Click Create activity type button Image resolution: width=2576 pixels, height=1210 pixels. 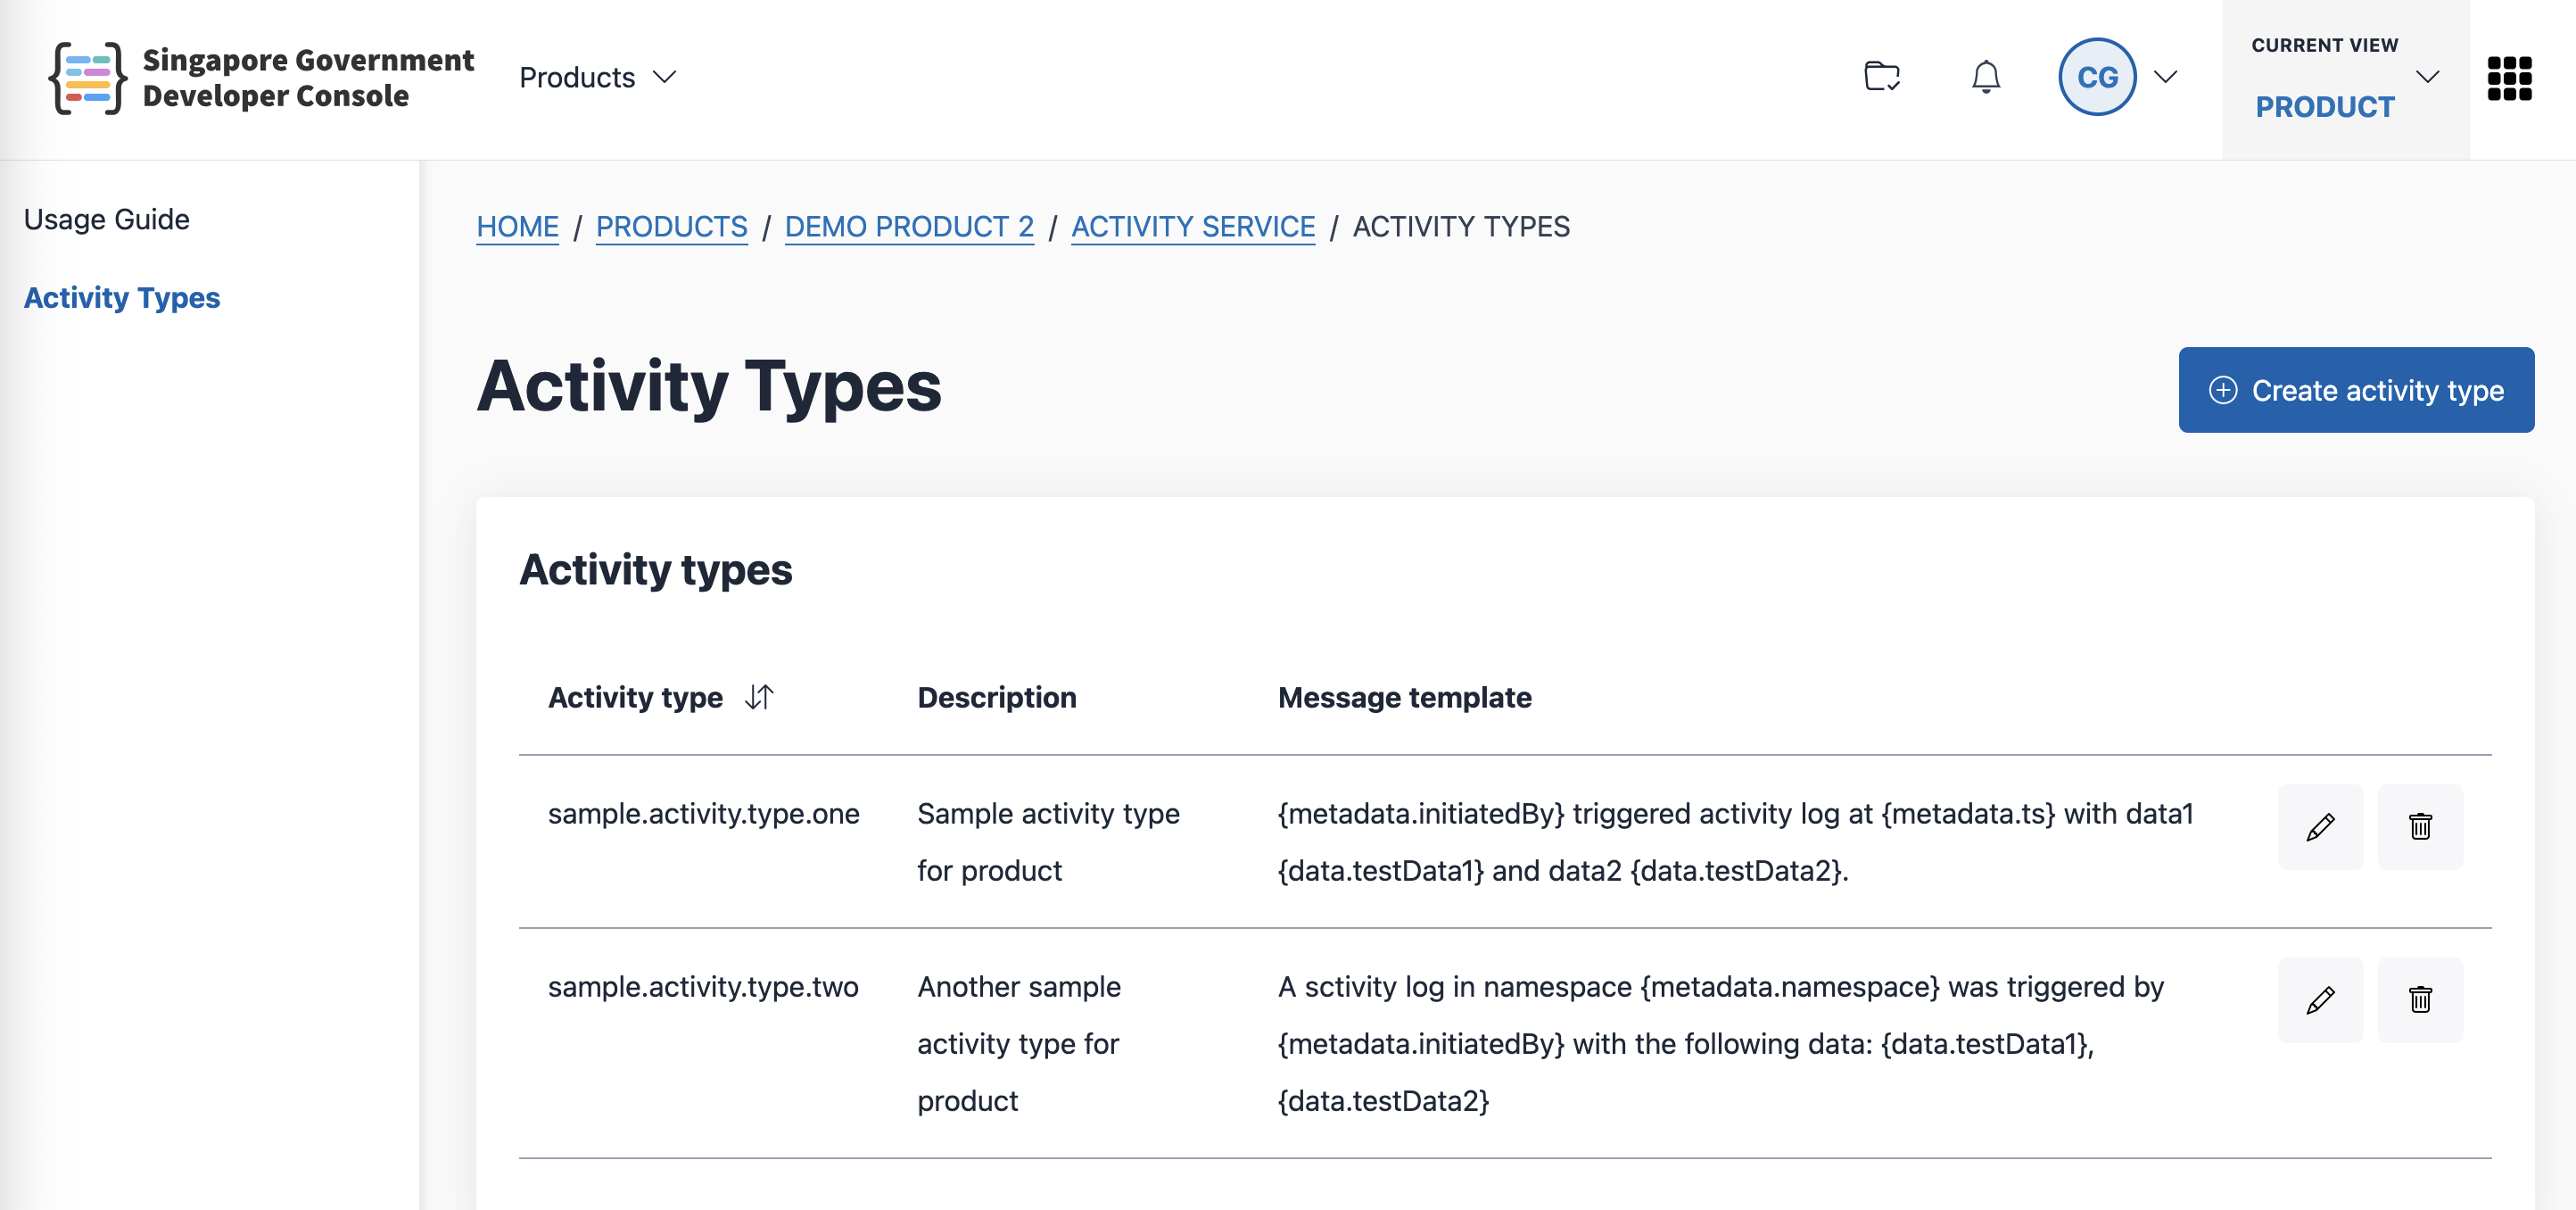coord(2356,390)
